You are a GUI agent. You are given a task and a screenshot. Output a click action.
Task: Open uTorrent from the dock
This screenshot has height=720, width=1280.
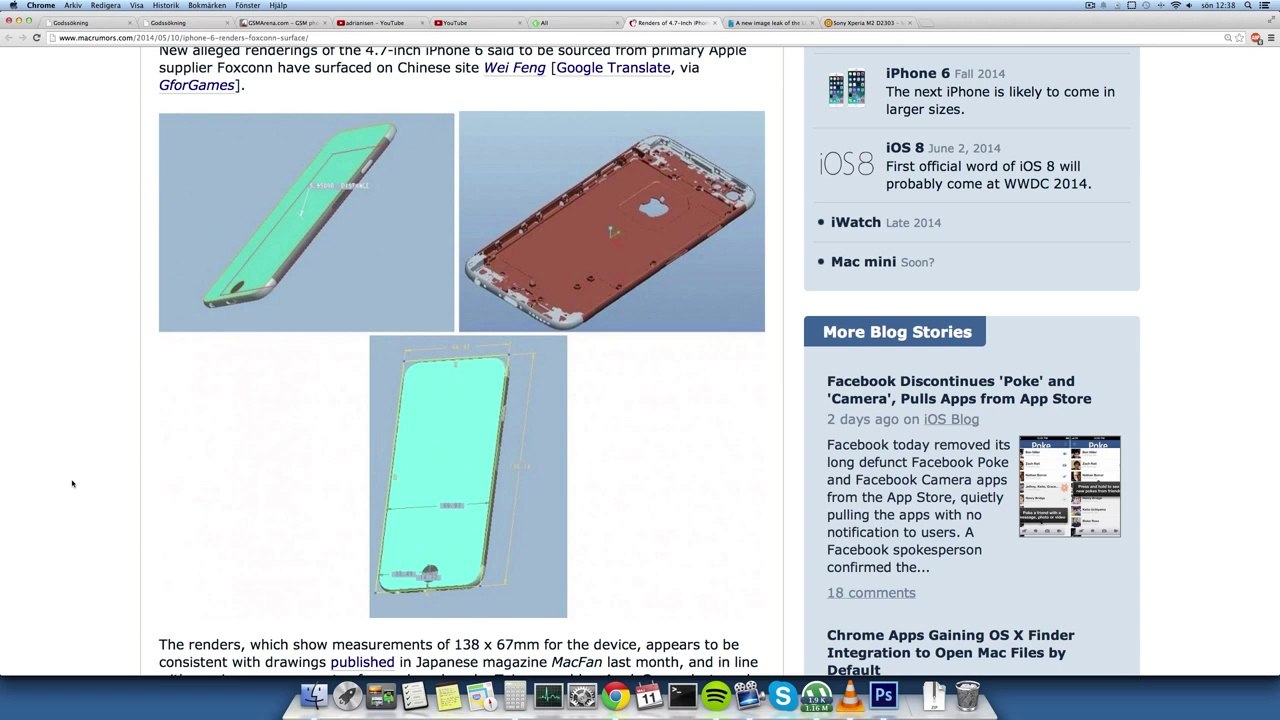[817, 695]
